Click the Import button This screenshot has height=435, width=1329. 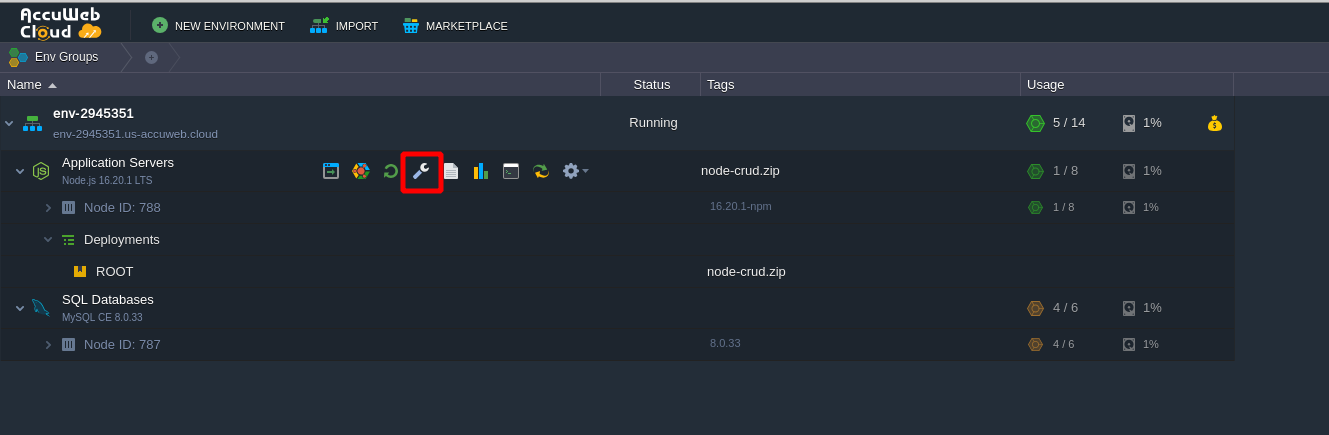tap(344, 25)
